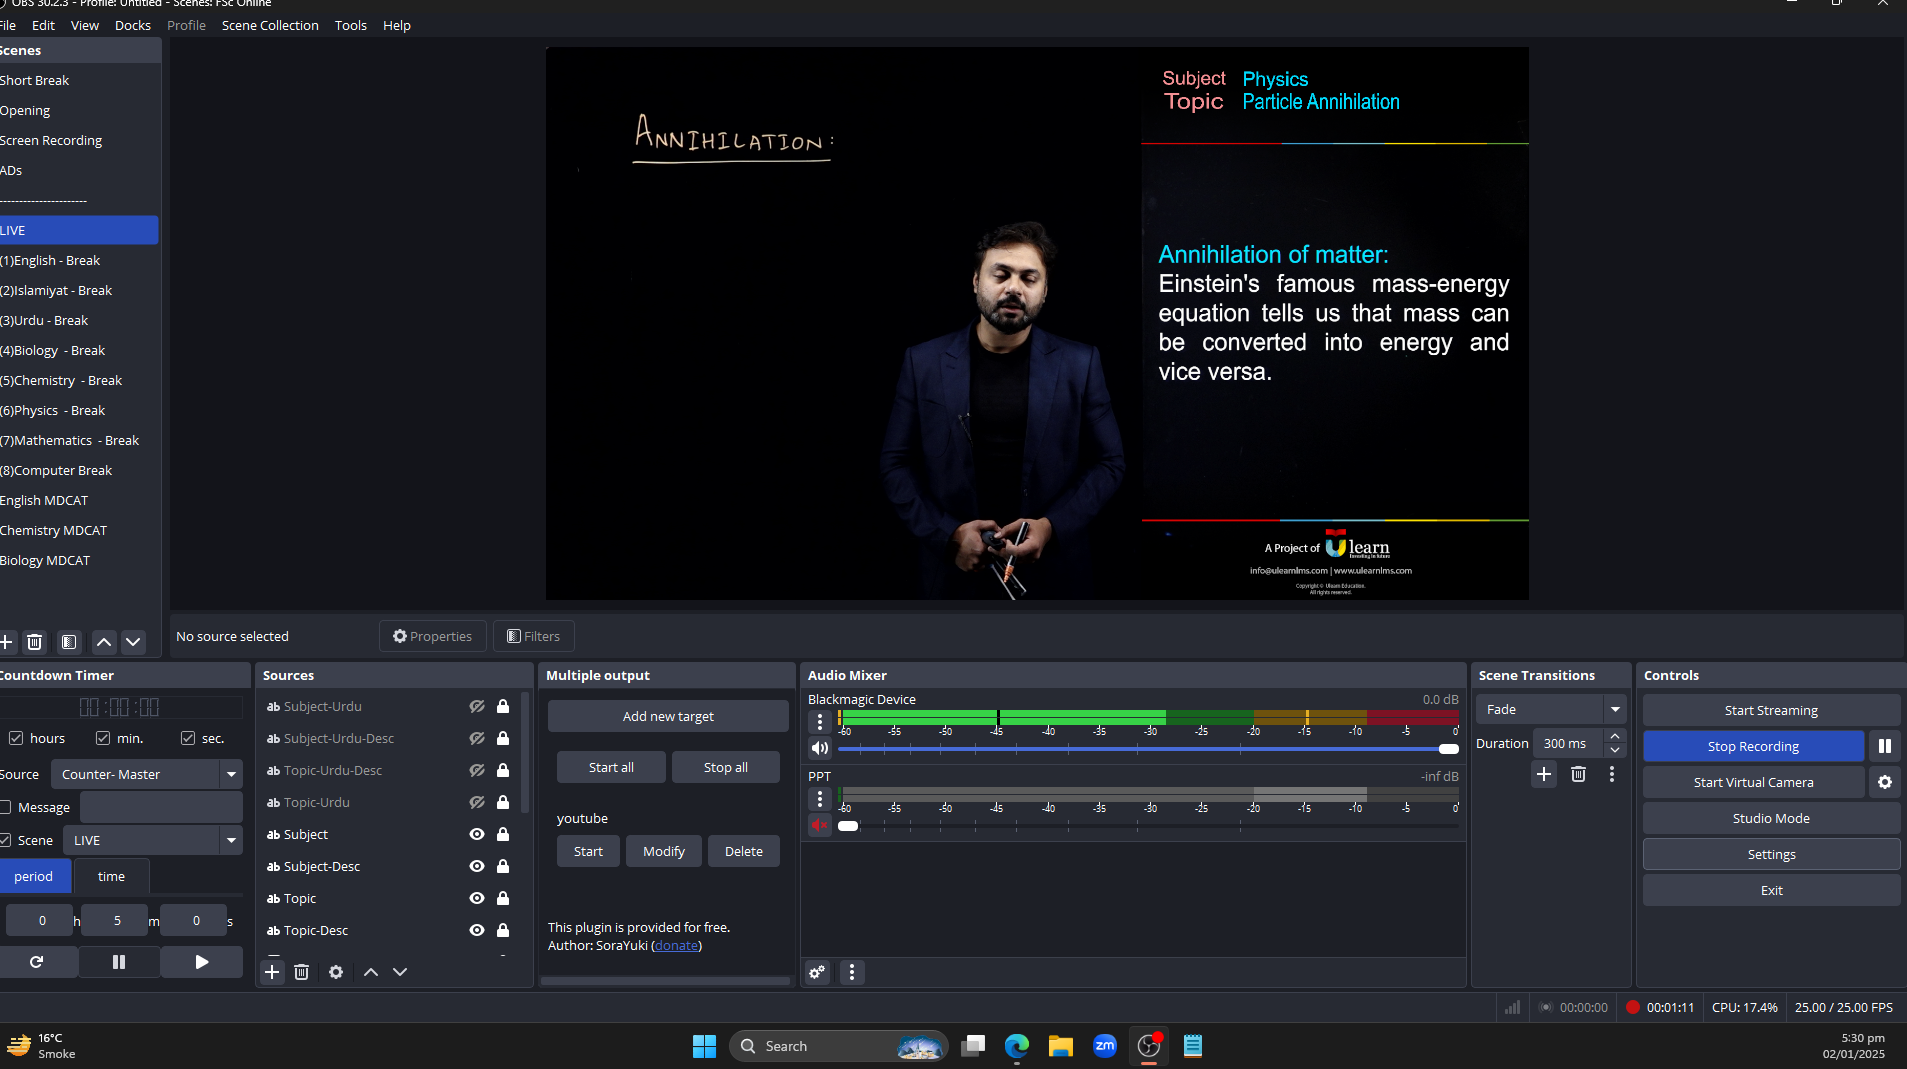This screenshot has height=1069, width=1907.
Task: Remove selected scene with trash icon
Action: coord(35,642)
